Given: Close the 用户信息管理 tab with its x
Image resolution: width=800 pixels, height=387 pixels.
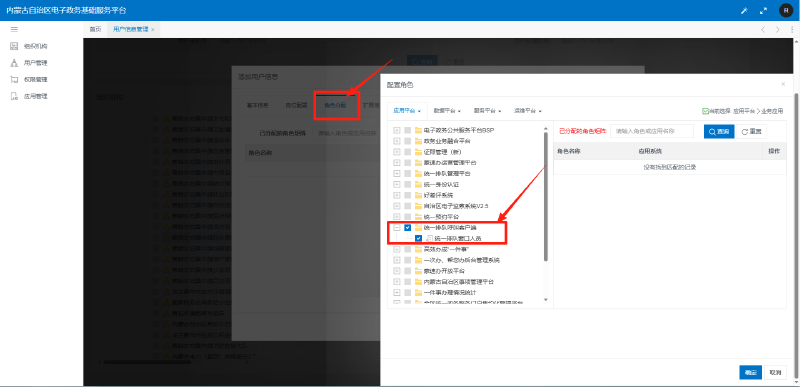Looking at the screenshot, I should (153, 30).
